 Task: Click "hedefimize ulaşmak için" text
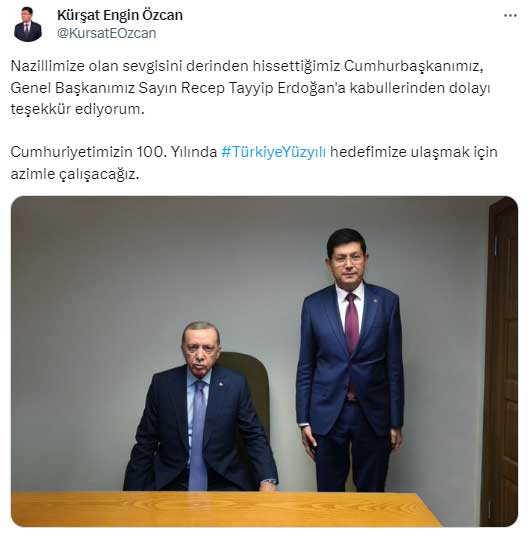[x=414, y=152]
